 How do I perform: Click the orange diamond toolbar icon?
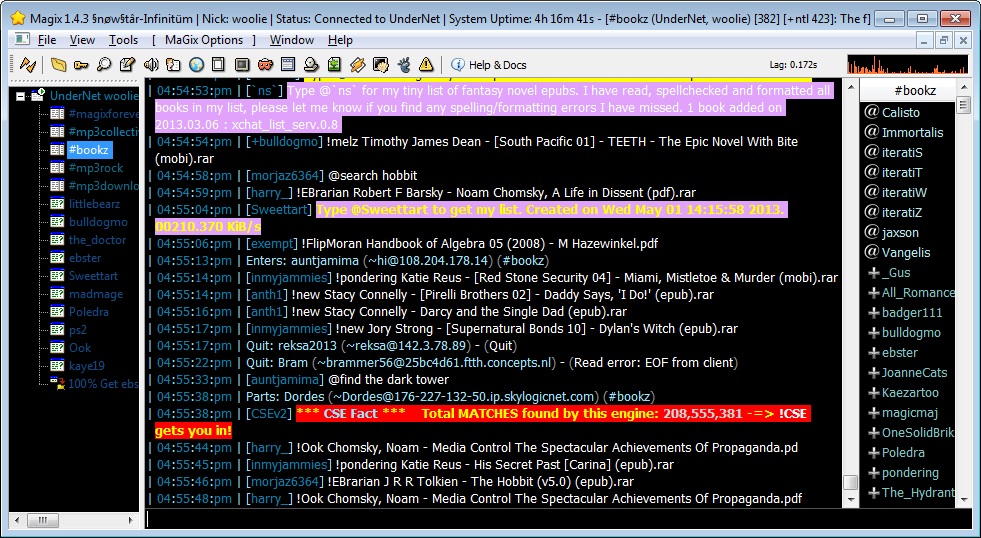click(357, 64)
